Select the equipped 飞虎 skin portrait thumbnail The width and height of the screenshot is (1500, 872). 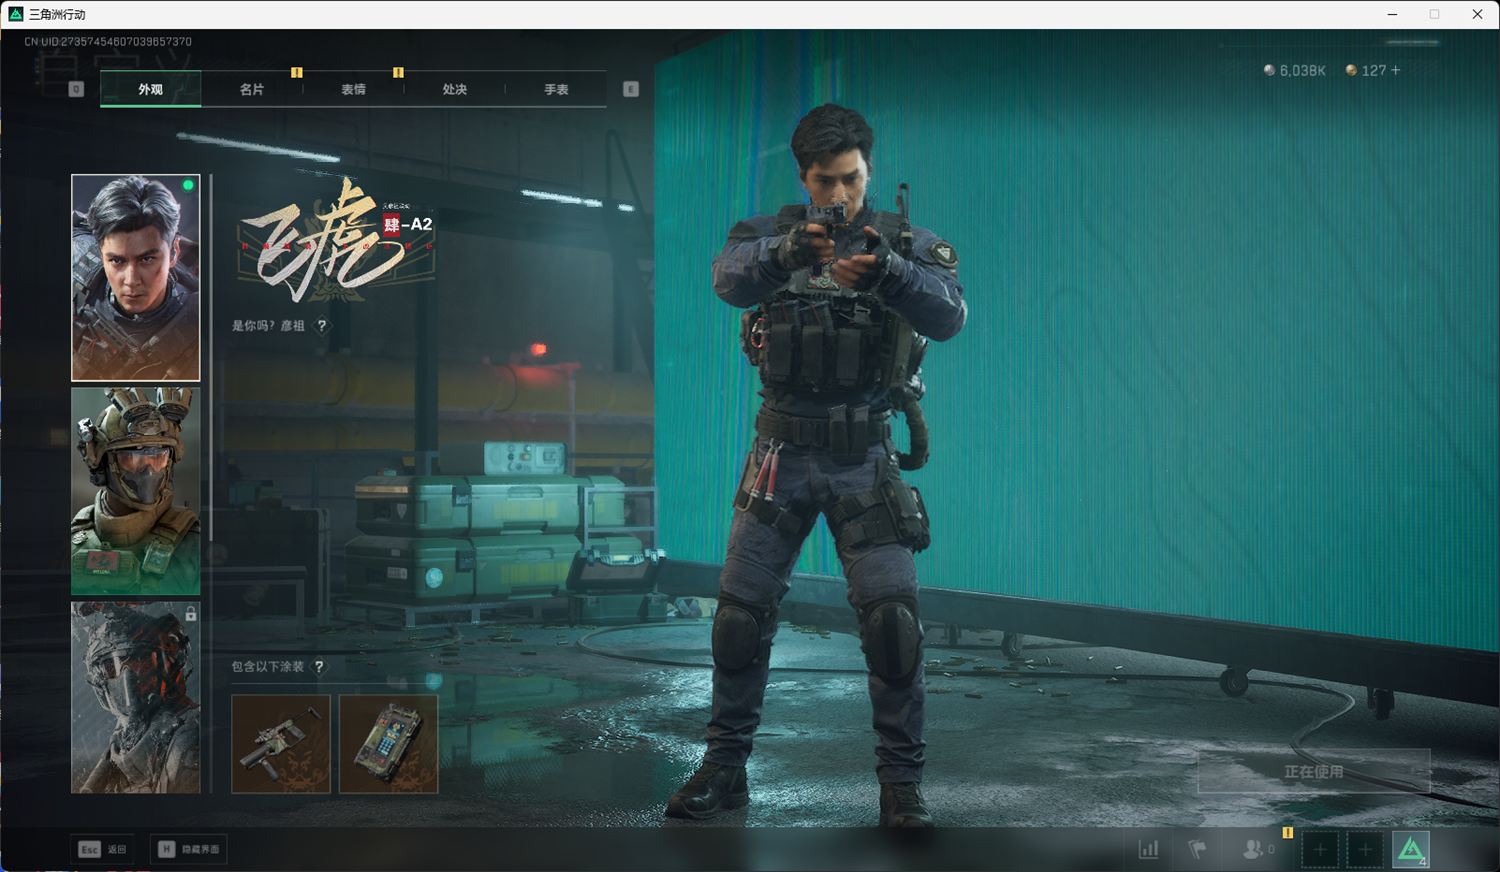pos(136,278)
